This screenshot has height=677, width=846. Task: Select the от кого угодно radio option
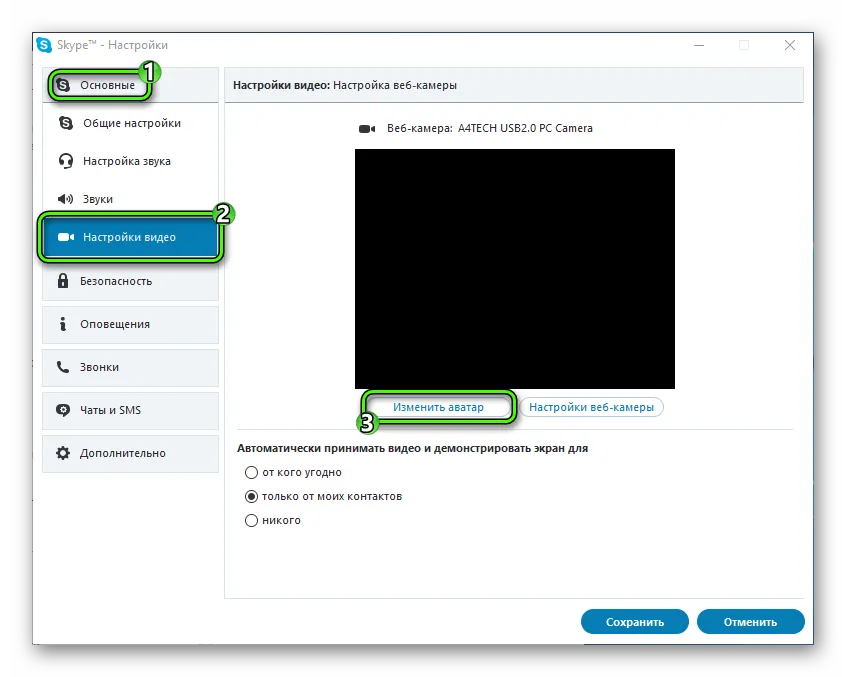(251, 473)
